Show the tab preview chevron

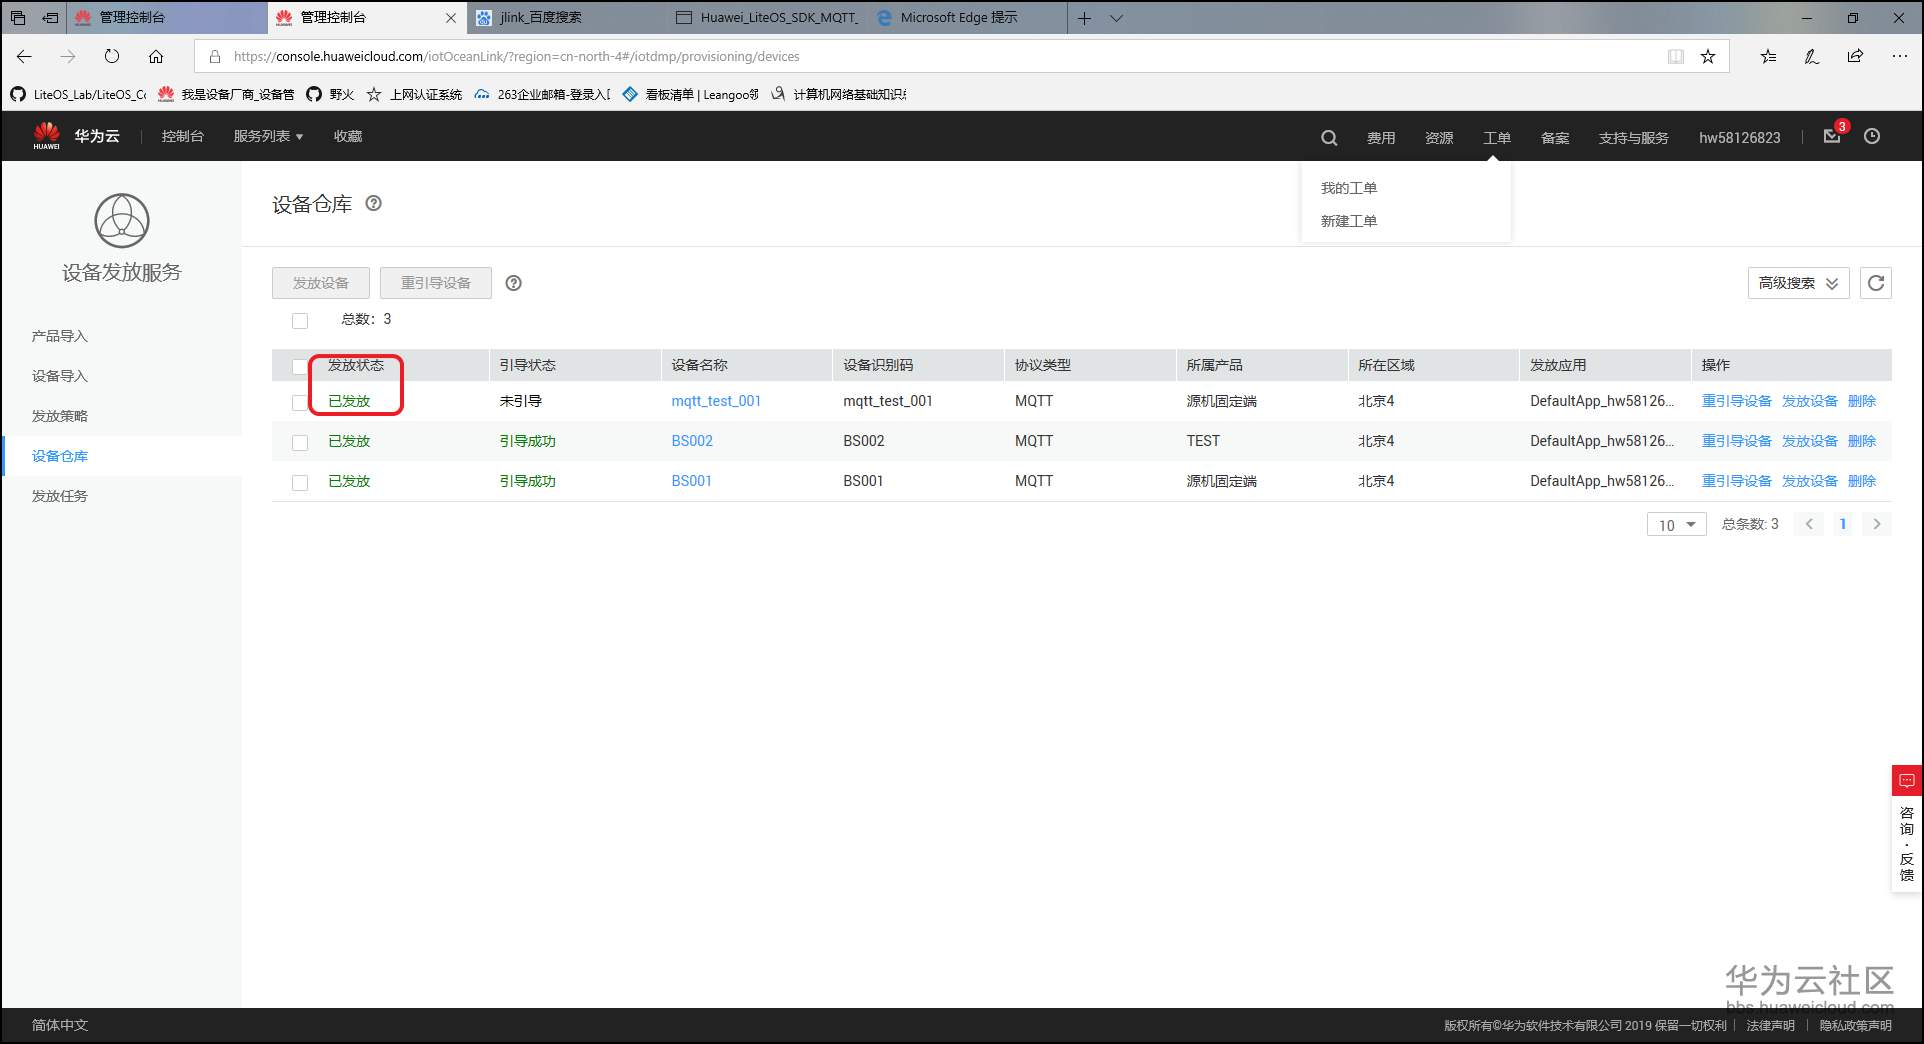[1117, 18]
